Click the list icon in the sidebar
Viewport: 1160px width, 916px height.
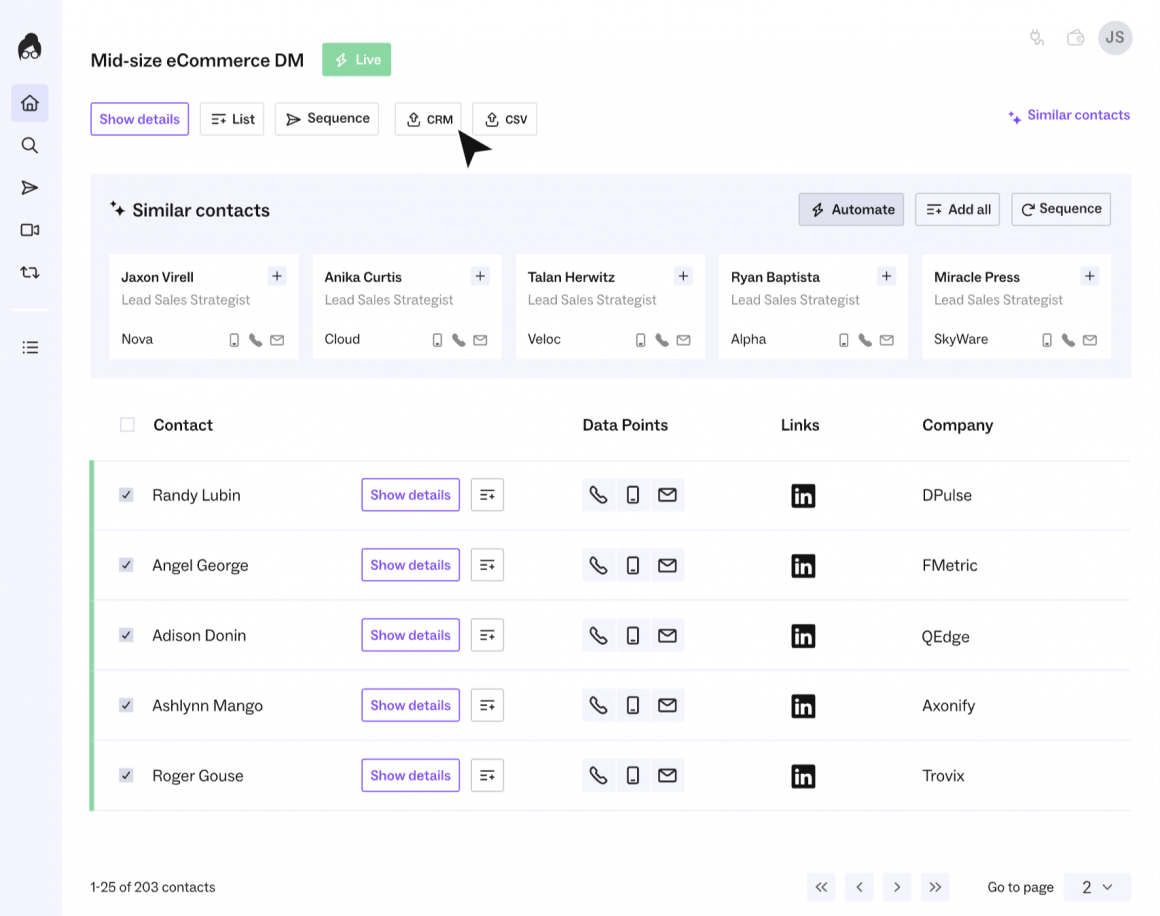click(30, 348)
